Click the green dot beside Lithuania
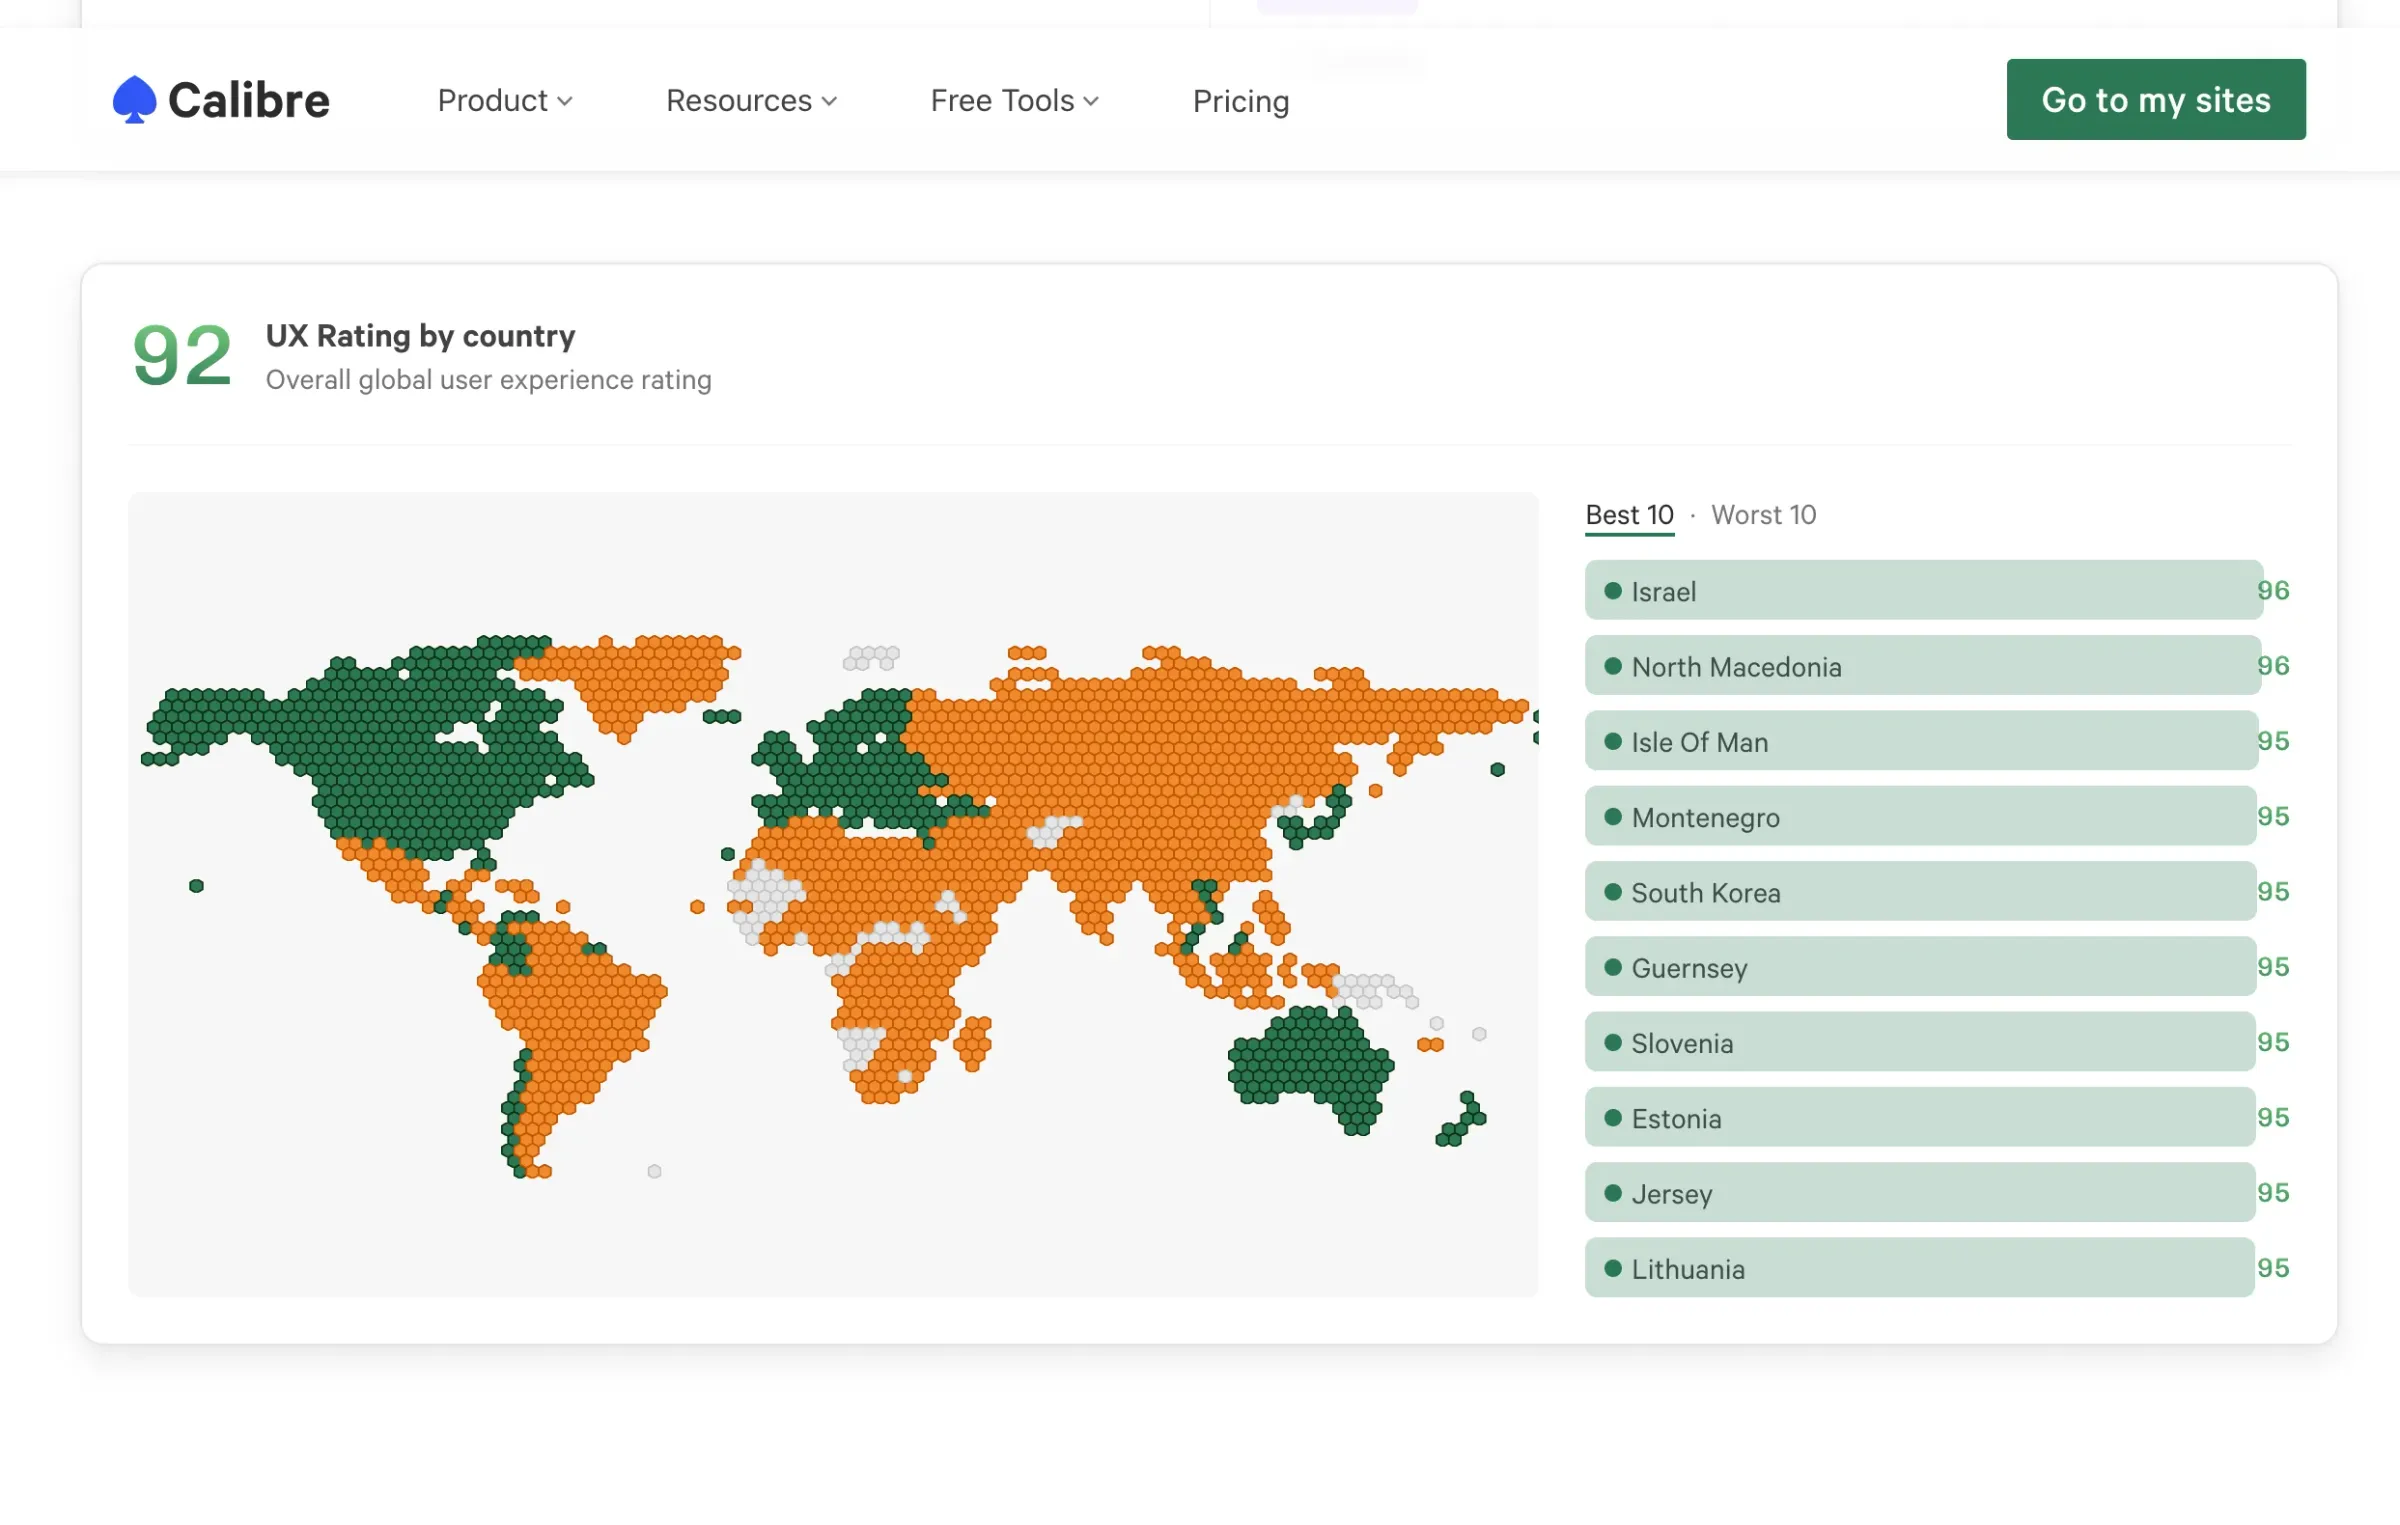Viewport: 2400px width, 1525px height. [x=1612, y=1268]
